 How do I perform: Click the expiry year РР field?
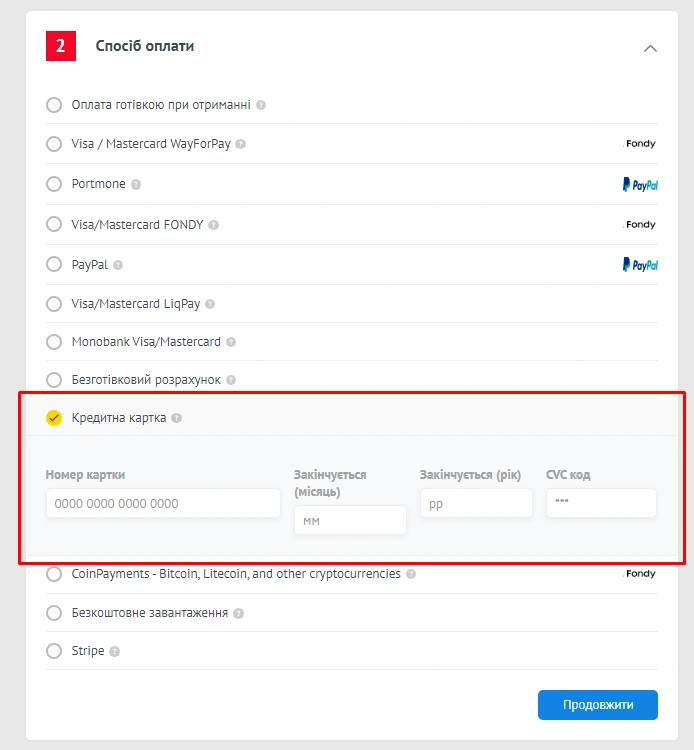[476, 503]
